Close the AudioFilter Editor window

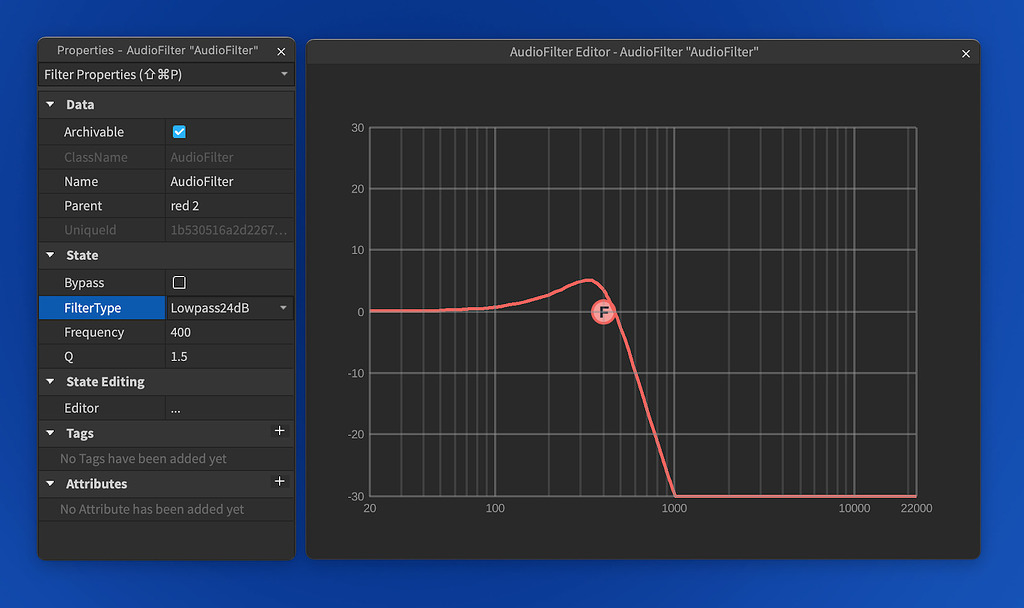click(965, 53)
